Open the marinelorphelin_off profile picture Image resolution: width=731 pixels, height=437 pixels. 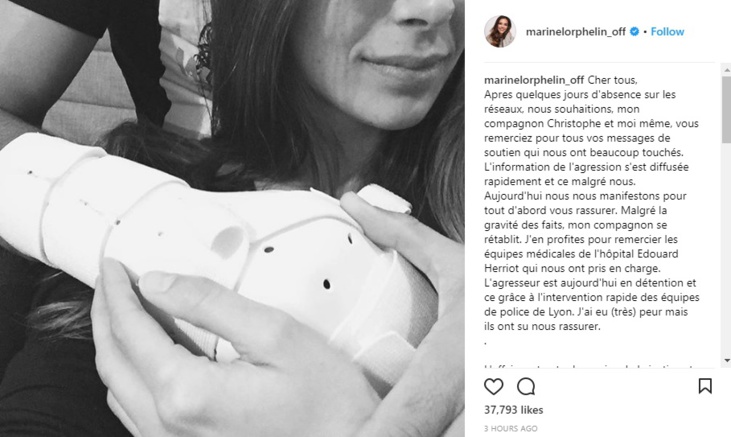tap(500, 32)
